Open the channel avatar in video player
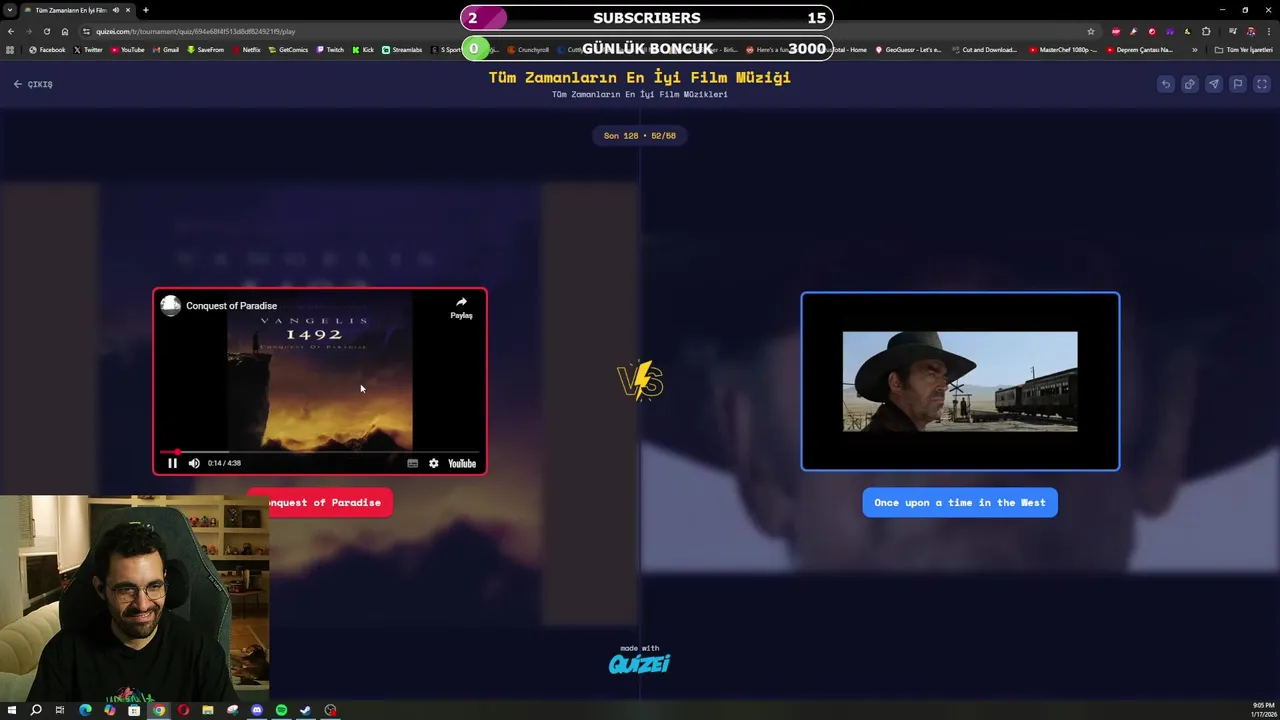The image size is (1280, 720). (x=171, y=306)
